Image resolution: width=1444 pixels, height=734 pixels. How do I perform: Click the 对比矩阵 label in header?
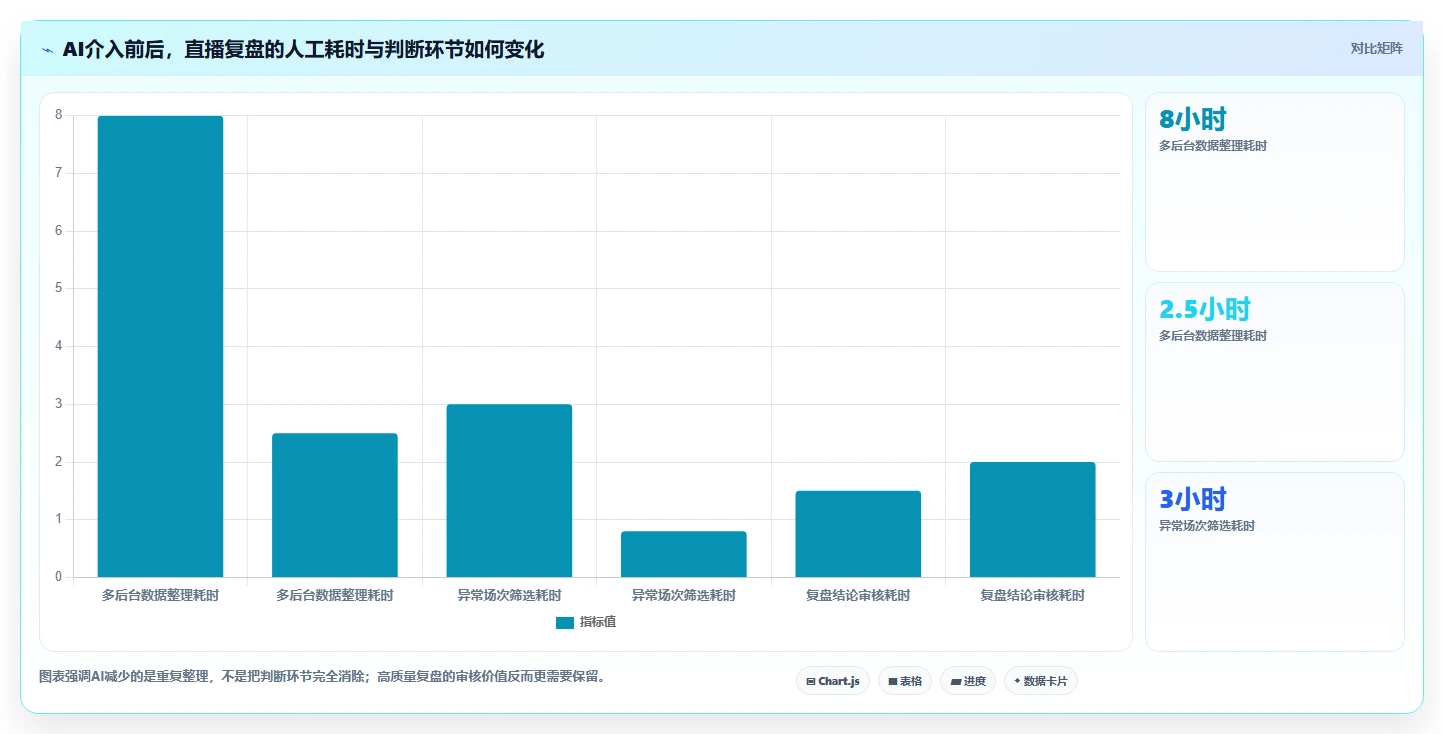tap(1377, 49)
